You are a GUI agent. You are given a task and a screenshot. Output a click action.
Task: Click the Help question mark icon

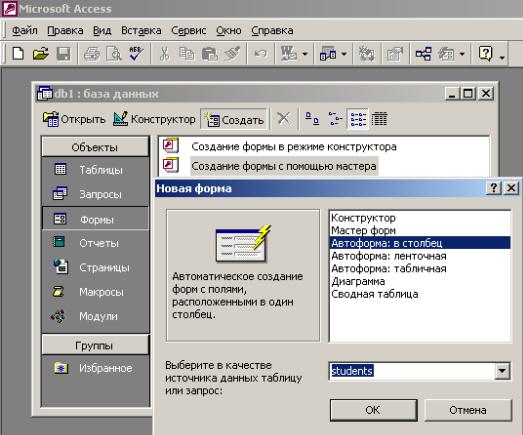[486, 53]
